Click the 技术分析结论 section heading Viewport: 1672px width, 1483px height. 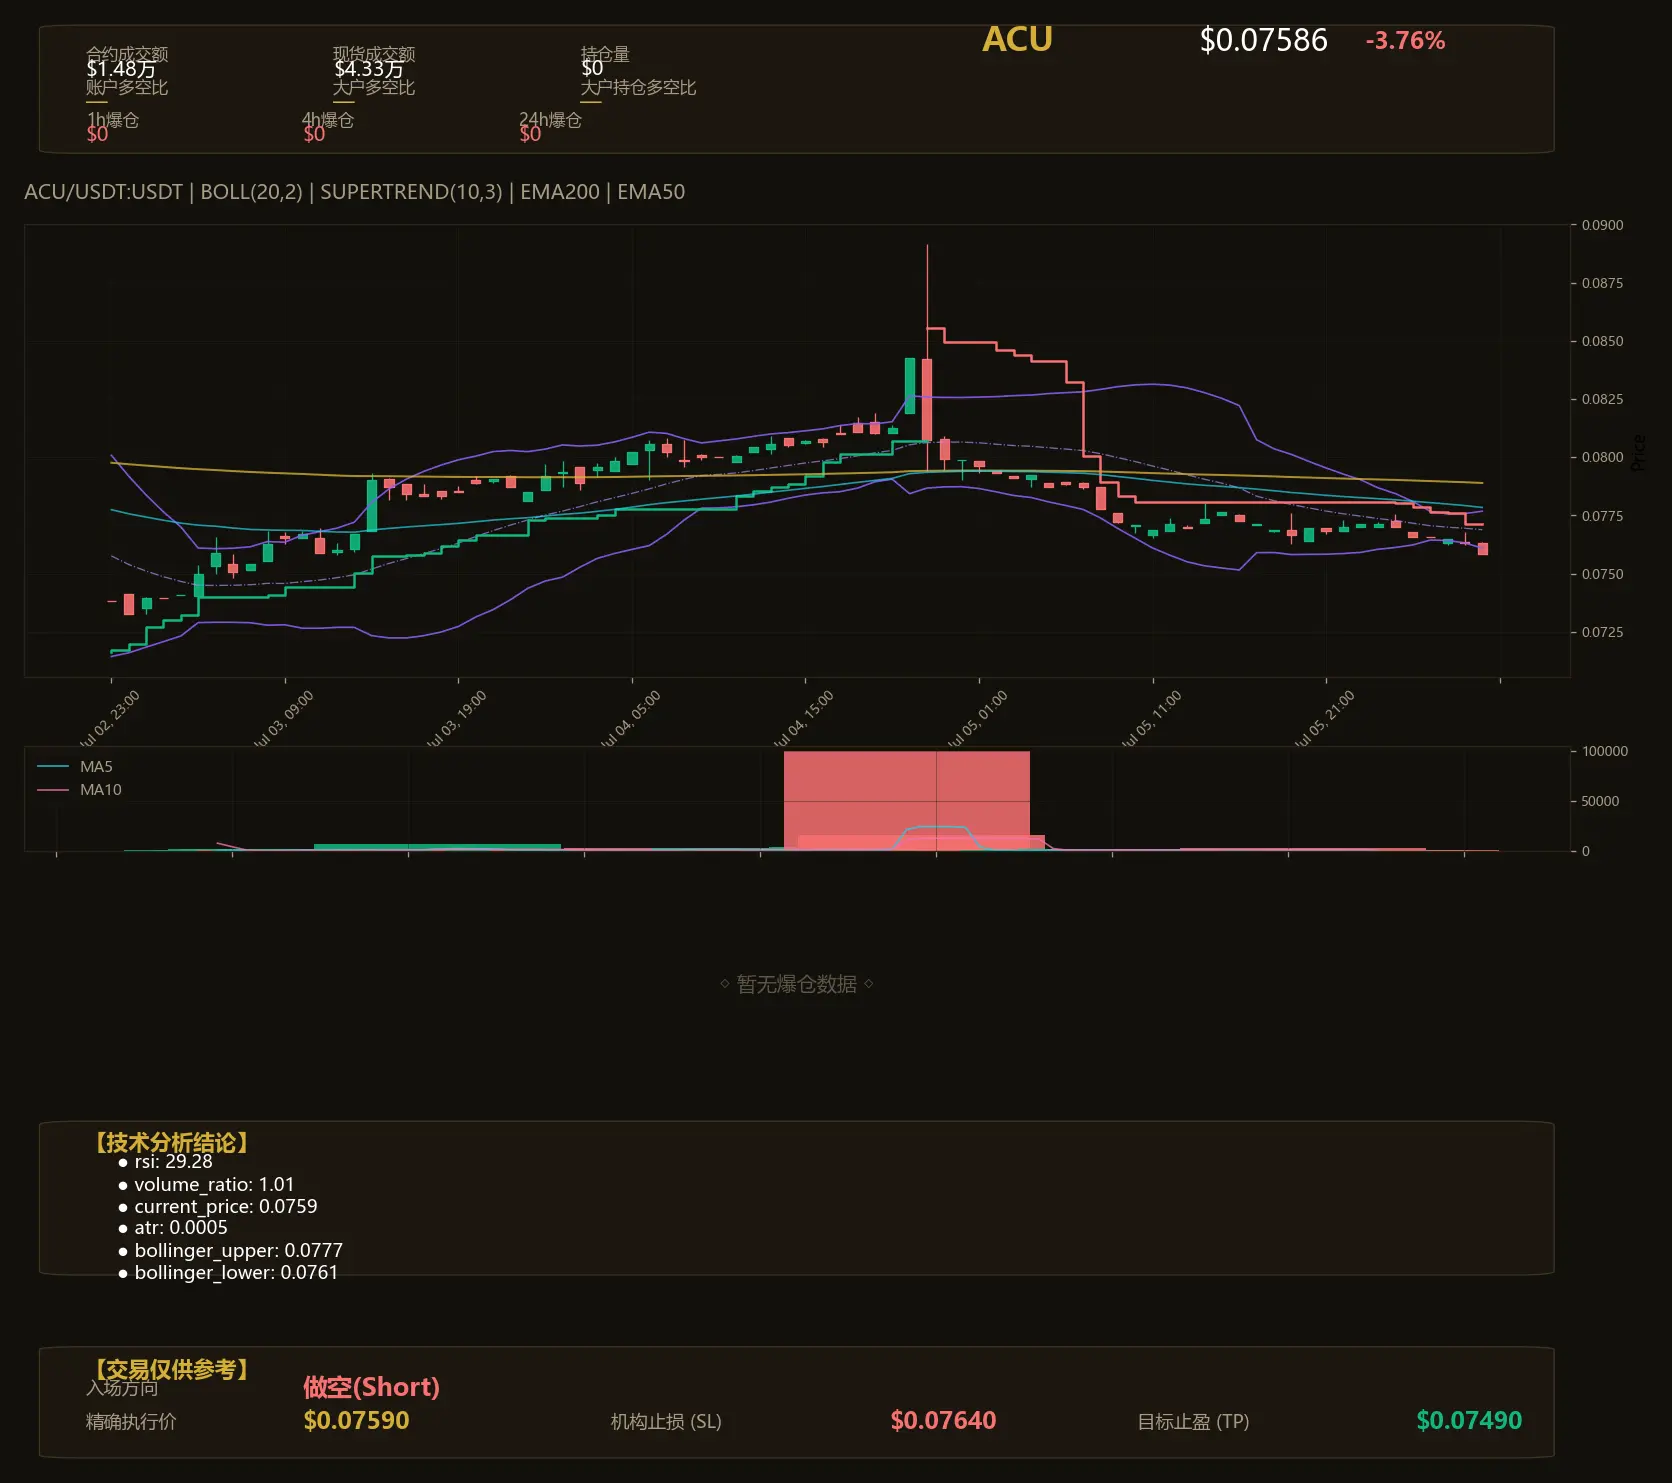[x=171, y=1143]
